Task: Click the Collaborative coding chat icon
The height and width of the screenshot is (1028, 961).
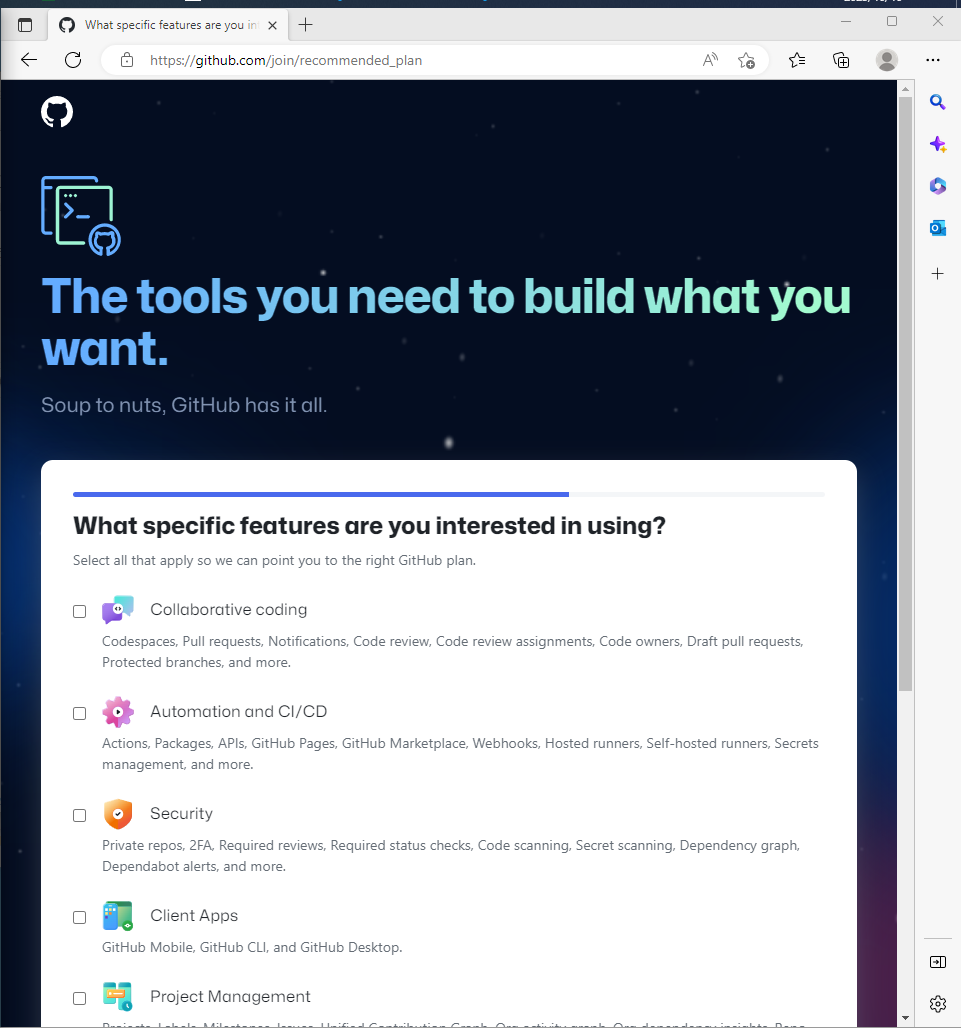Action: coord(117,608)
